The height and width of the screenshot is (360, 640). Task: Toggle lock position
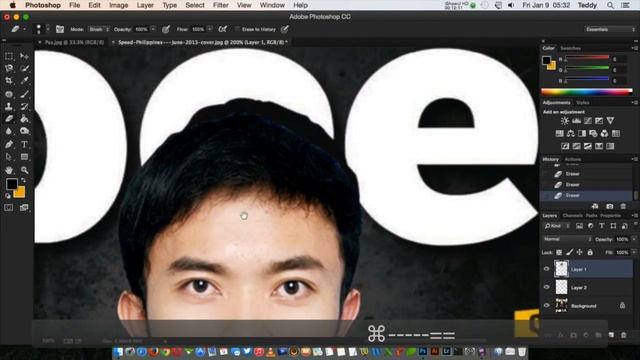click(580, 253)
